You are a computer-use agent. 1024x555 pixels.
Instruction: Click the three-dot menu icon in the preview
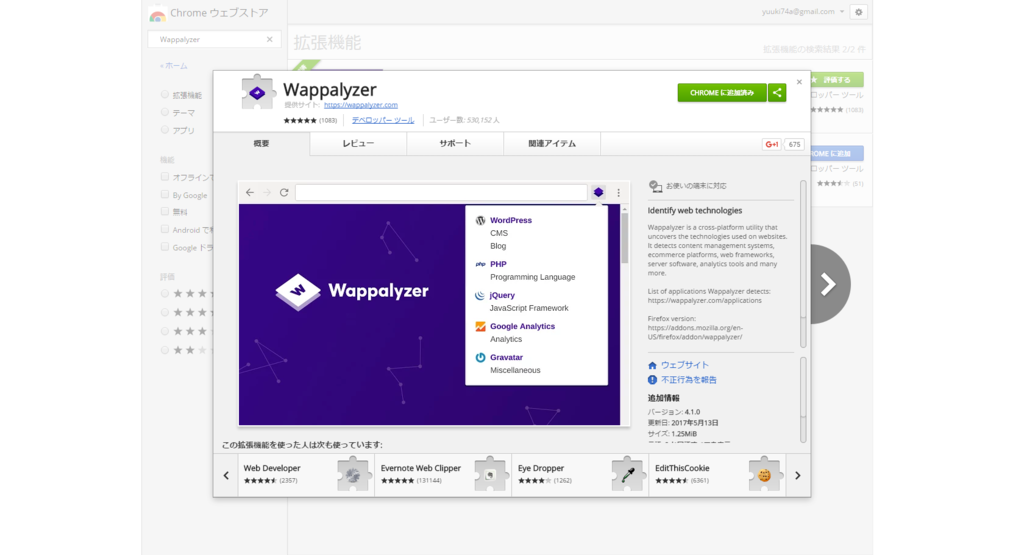point(618,193)
